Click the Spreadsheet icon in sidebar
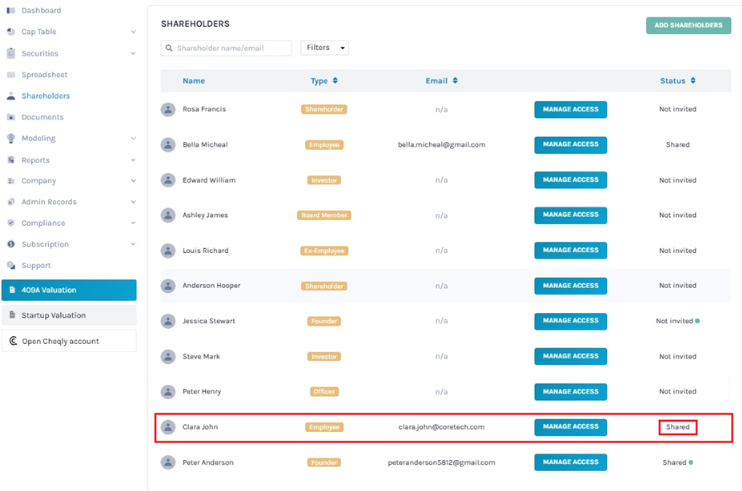Screen dimensions: 742x491 pos(11,75)
